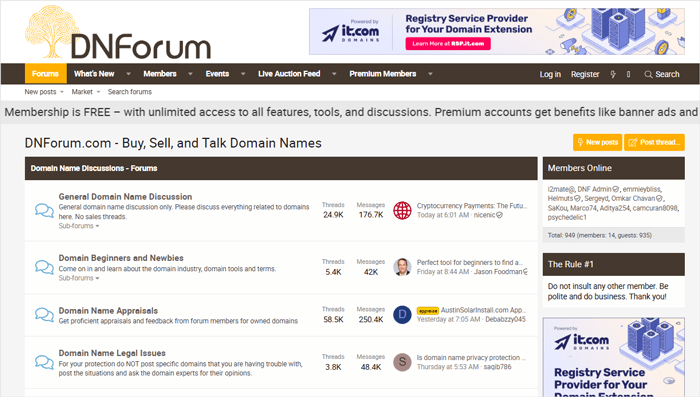Click Domain Name Discussions - Forums category header
The height and width of the screenshot is (397, 700).
point(94,168)
